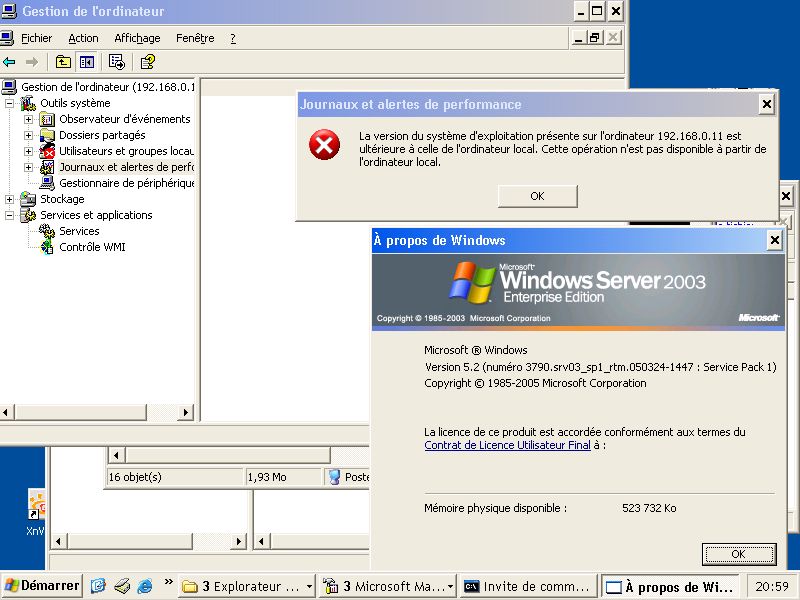Expand Journaux et alertes de performance node
The width and height of the screenshot is (800, 600).
click(x=29, y=167)
